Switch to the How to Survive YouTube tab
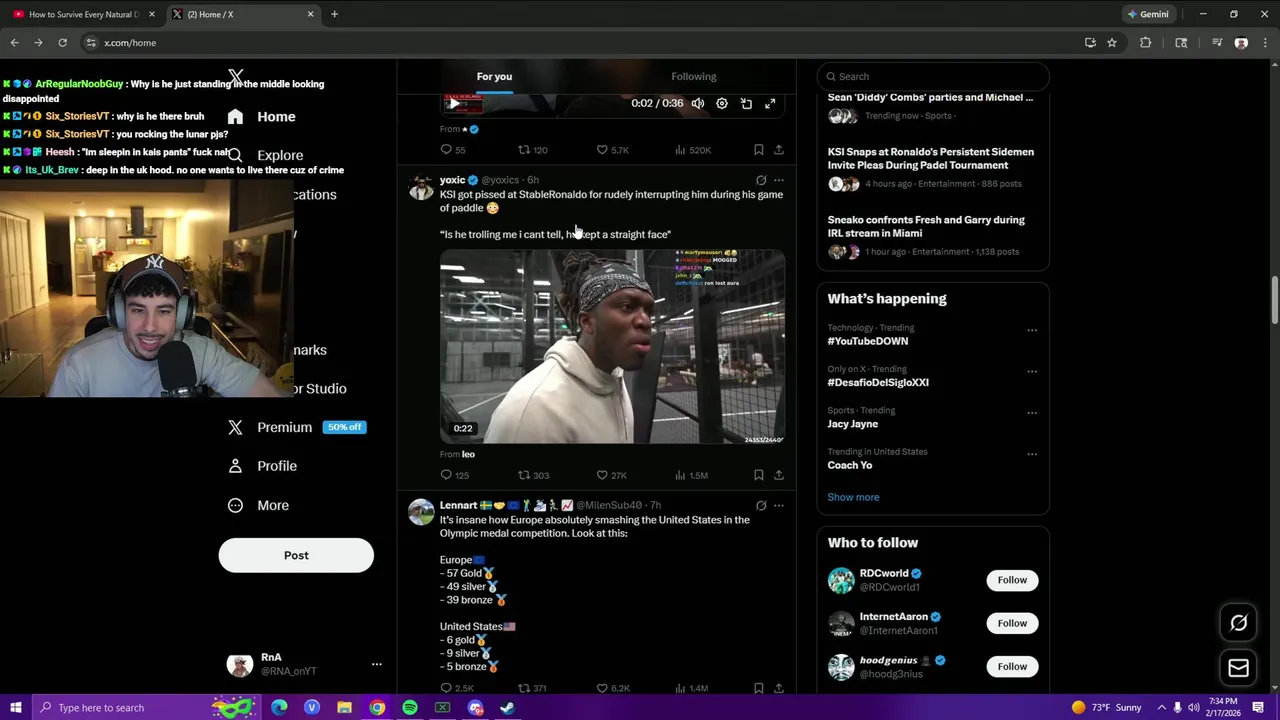Image resolution: width=1280 pixels, height=720 pixels. pyautogui.click(x=83, y=14)
